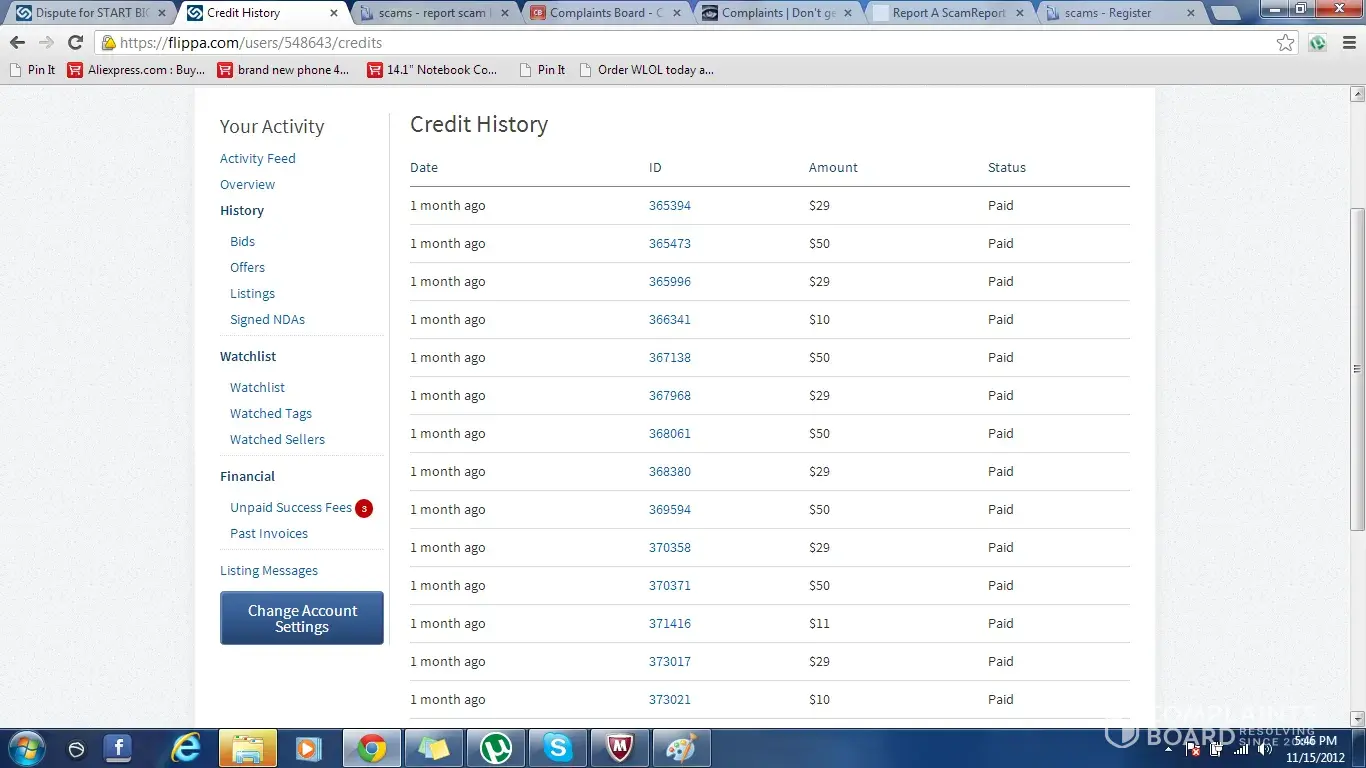Click the browser Forward arrow
The height and width of the screenshot is (768, 1366).
pyautogui.click(x=46, y=43)
